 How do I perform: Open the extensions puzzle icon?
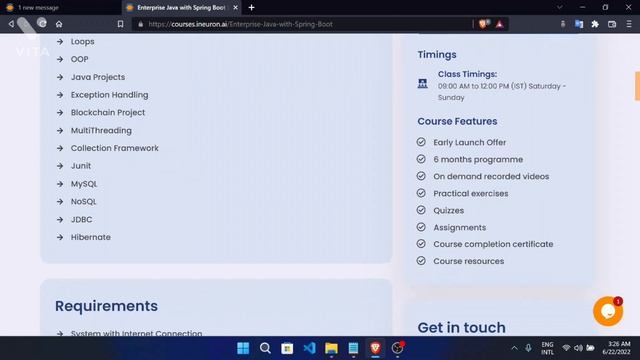pyautogui.click(x=595, y=24)
